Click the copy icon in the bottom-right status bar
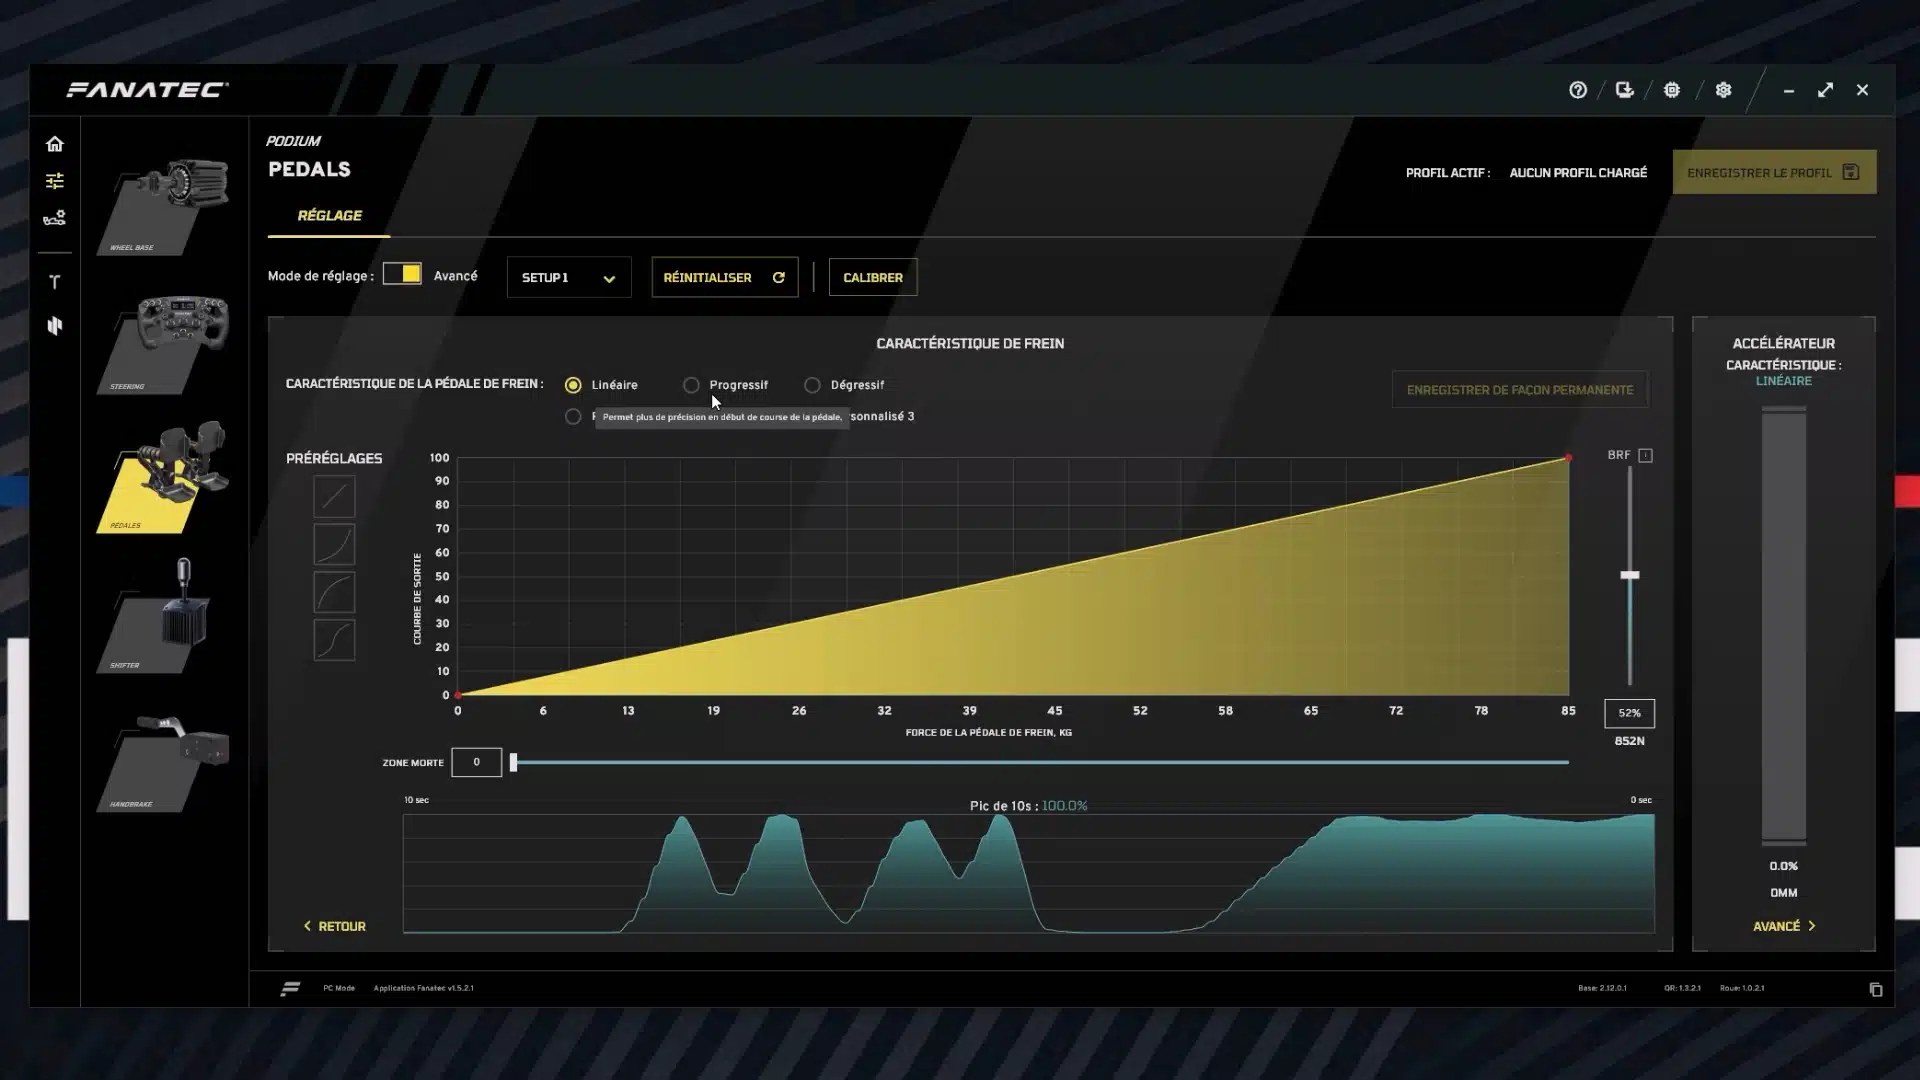The width and height of the screenshot is (1920, 1080). (x=1876, y=989)
